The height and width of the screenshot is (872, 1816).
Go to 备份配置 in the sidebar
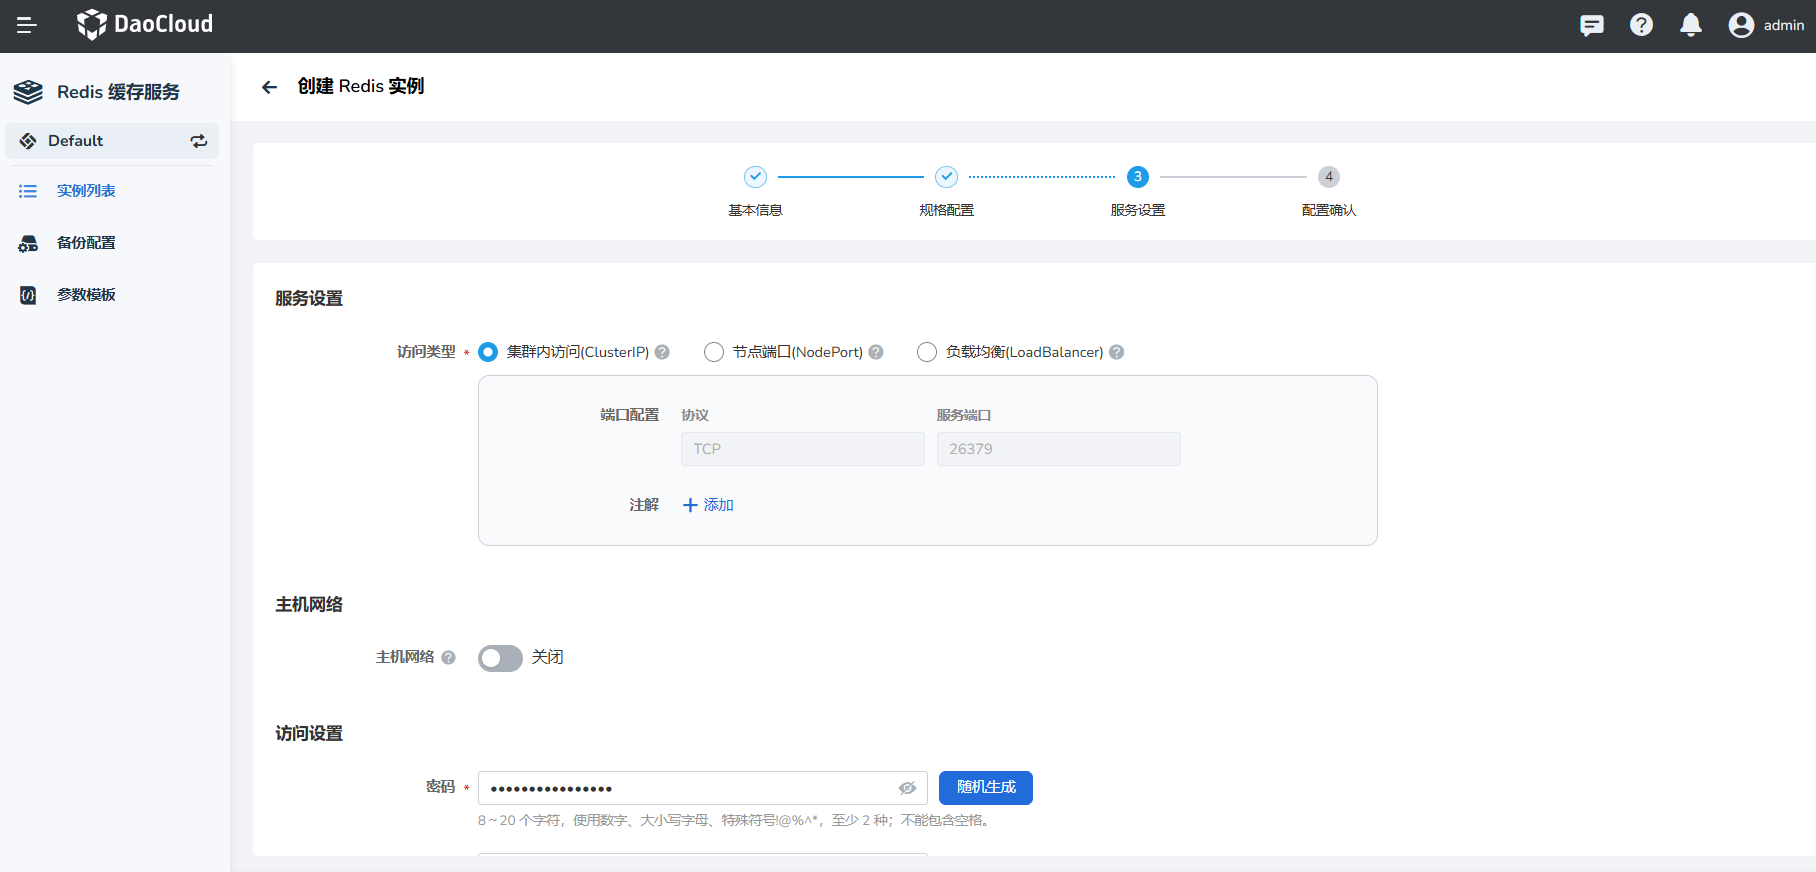coord(86,243)
